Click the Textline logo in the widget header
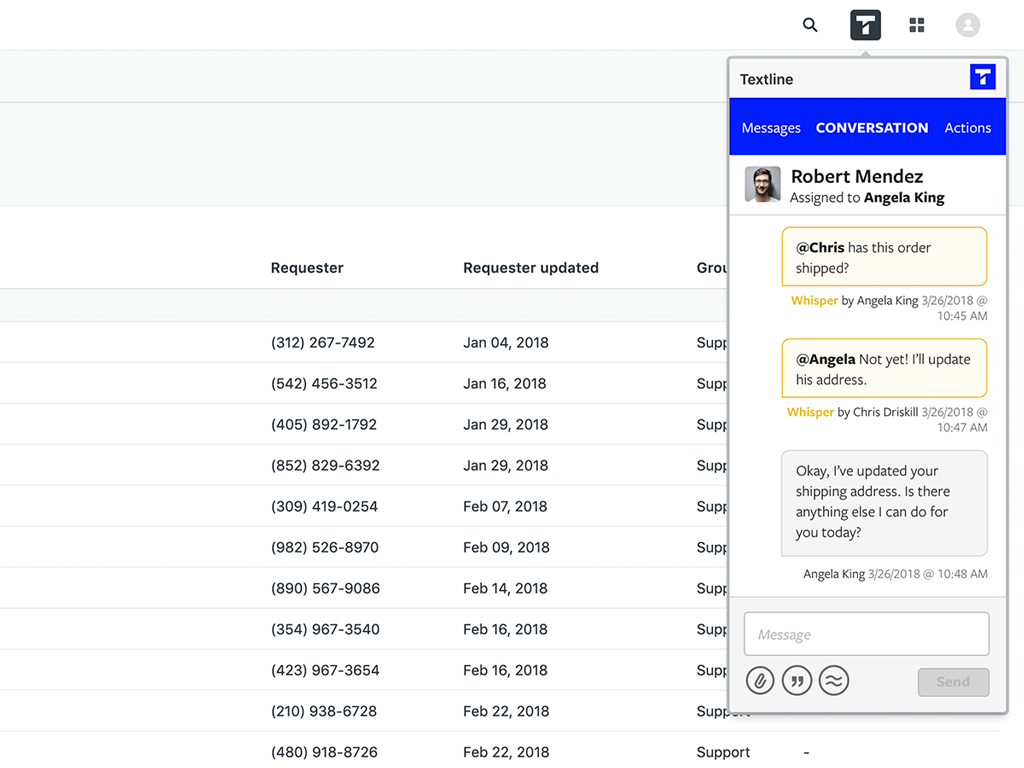The image size is (1024, 768). coord(983,77)
